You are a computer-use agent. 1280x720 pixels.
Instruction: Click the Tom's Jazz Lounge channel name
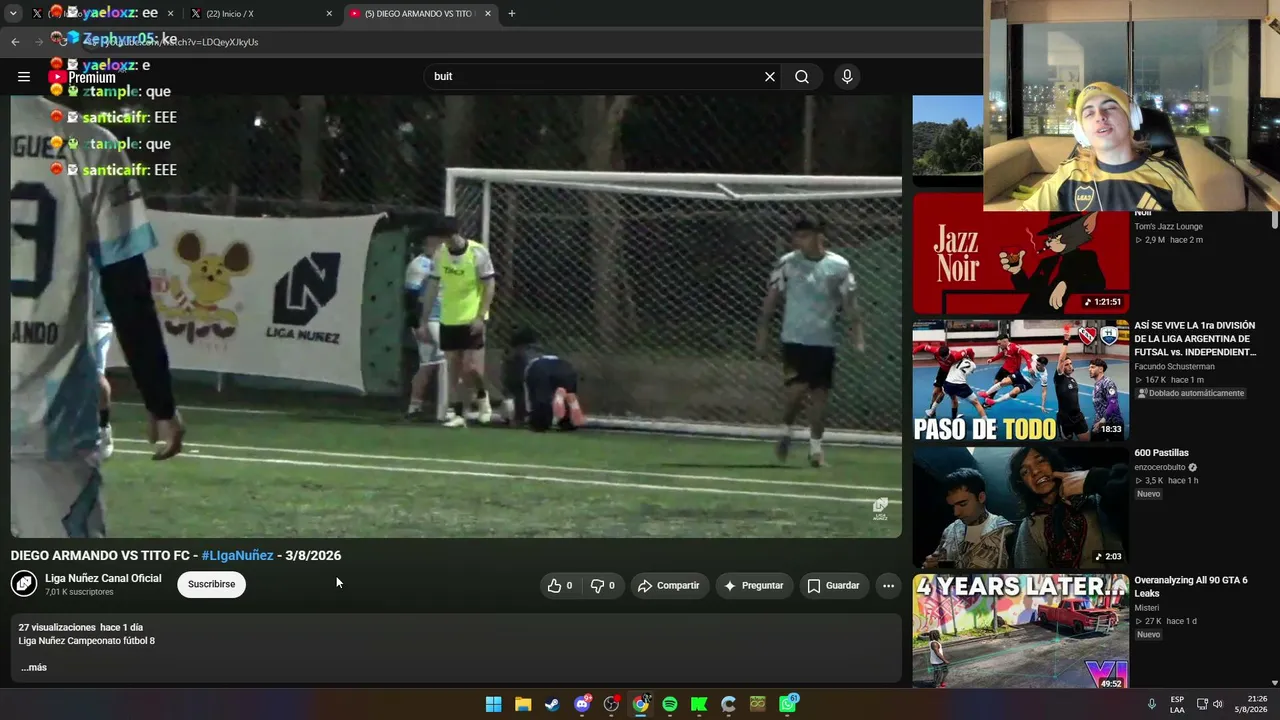(1168, 227)
